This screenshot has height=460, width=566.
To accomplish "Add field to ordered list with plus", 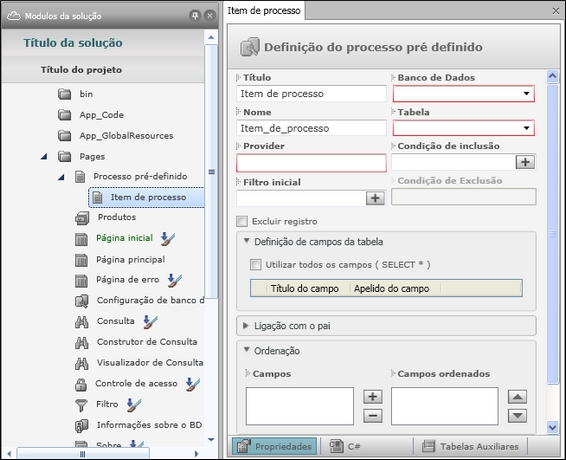I will point(373,397).
